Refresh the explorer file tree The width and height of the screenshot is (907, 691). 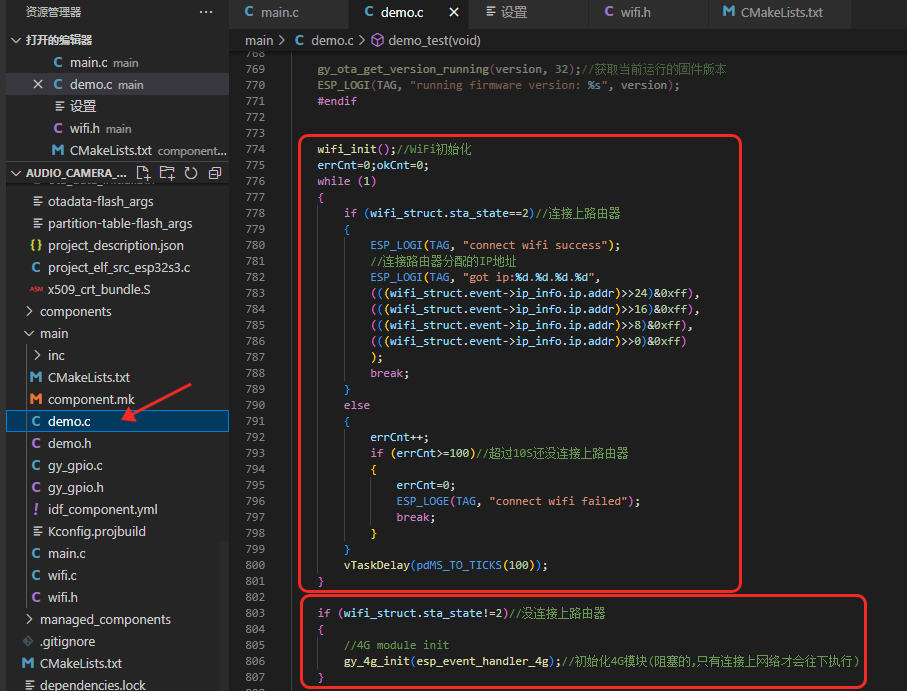(191, 173)
